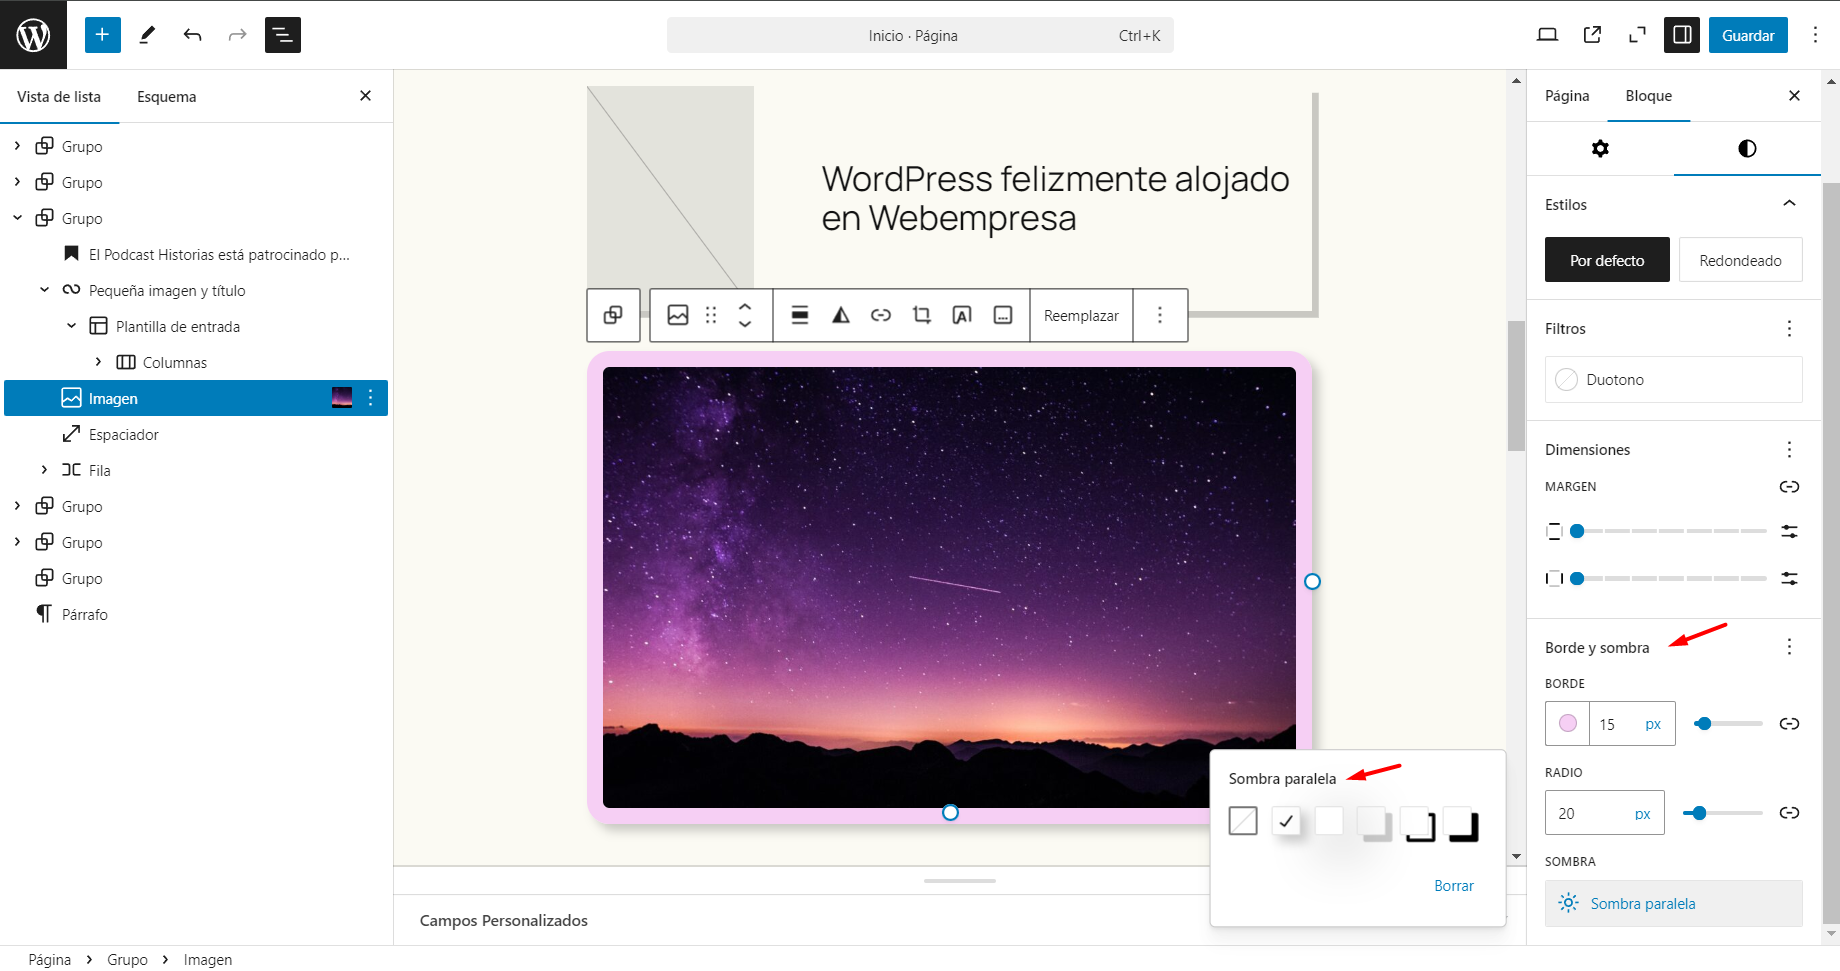Choose the Redondeado style
The width and height of the screenshot is (1840, 971).
1740,260
